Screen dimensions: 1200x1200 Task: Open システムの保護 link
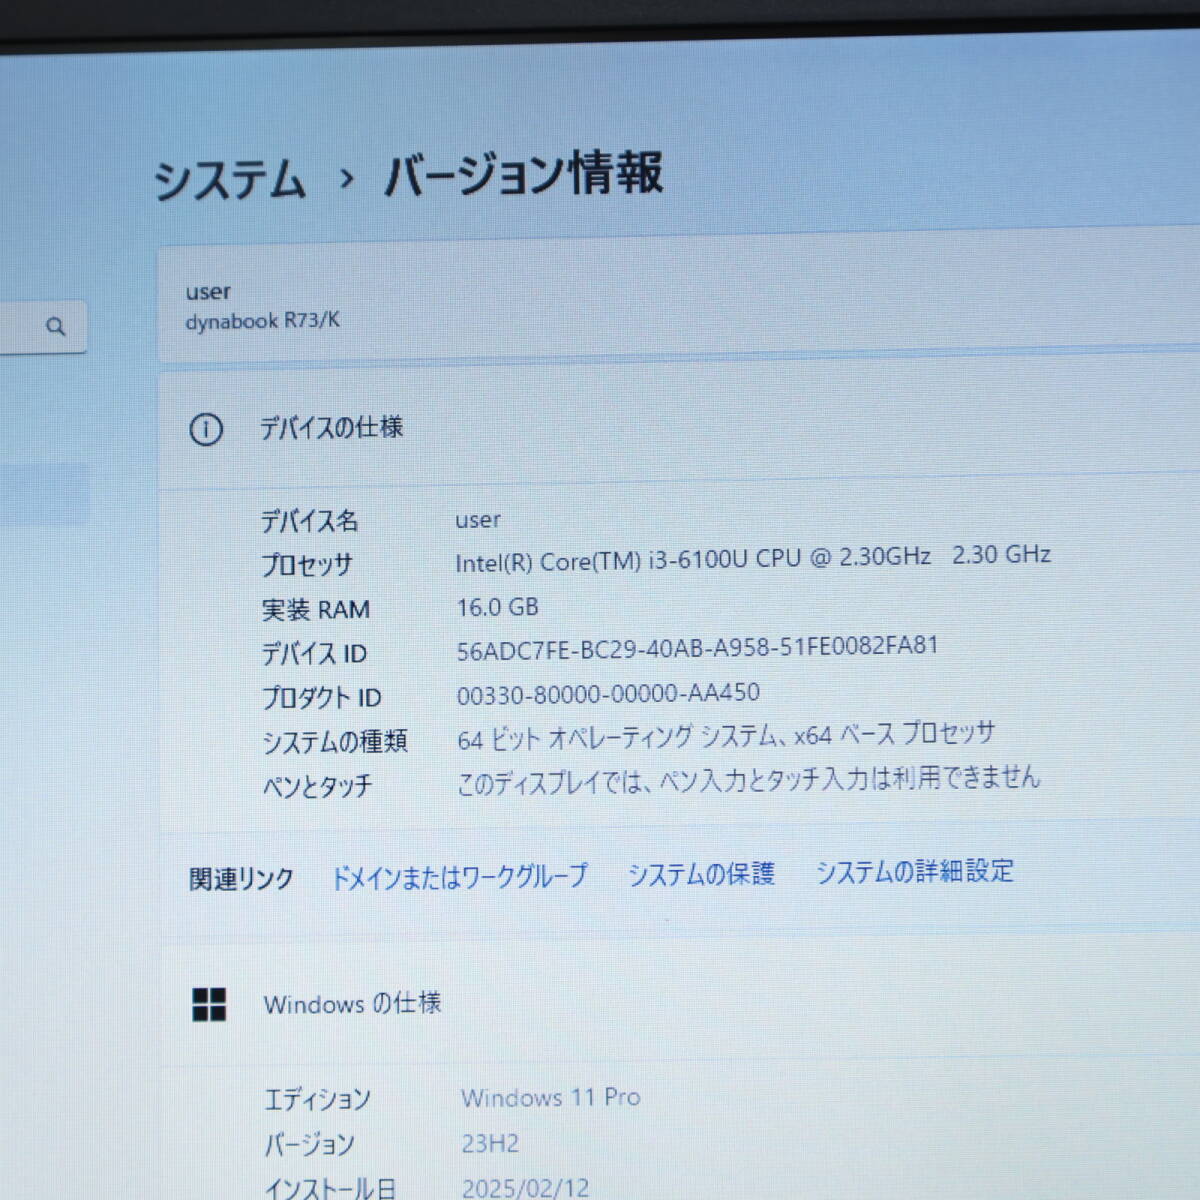coord(701,874)
